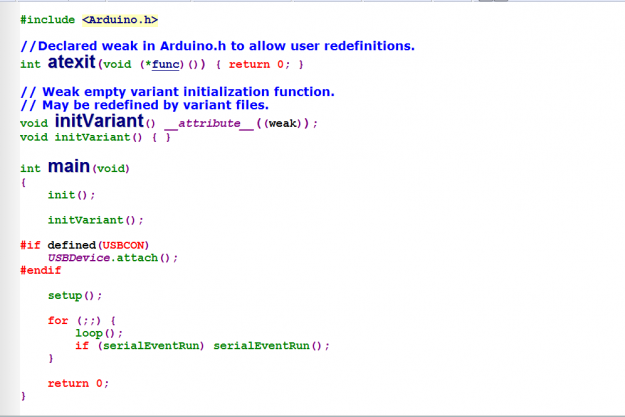Click the highlighted <Arduino.h> header name
This screenshot has width=625, height=417.
click(x=120, y=20)
